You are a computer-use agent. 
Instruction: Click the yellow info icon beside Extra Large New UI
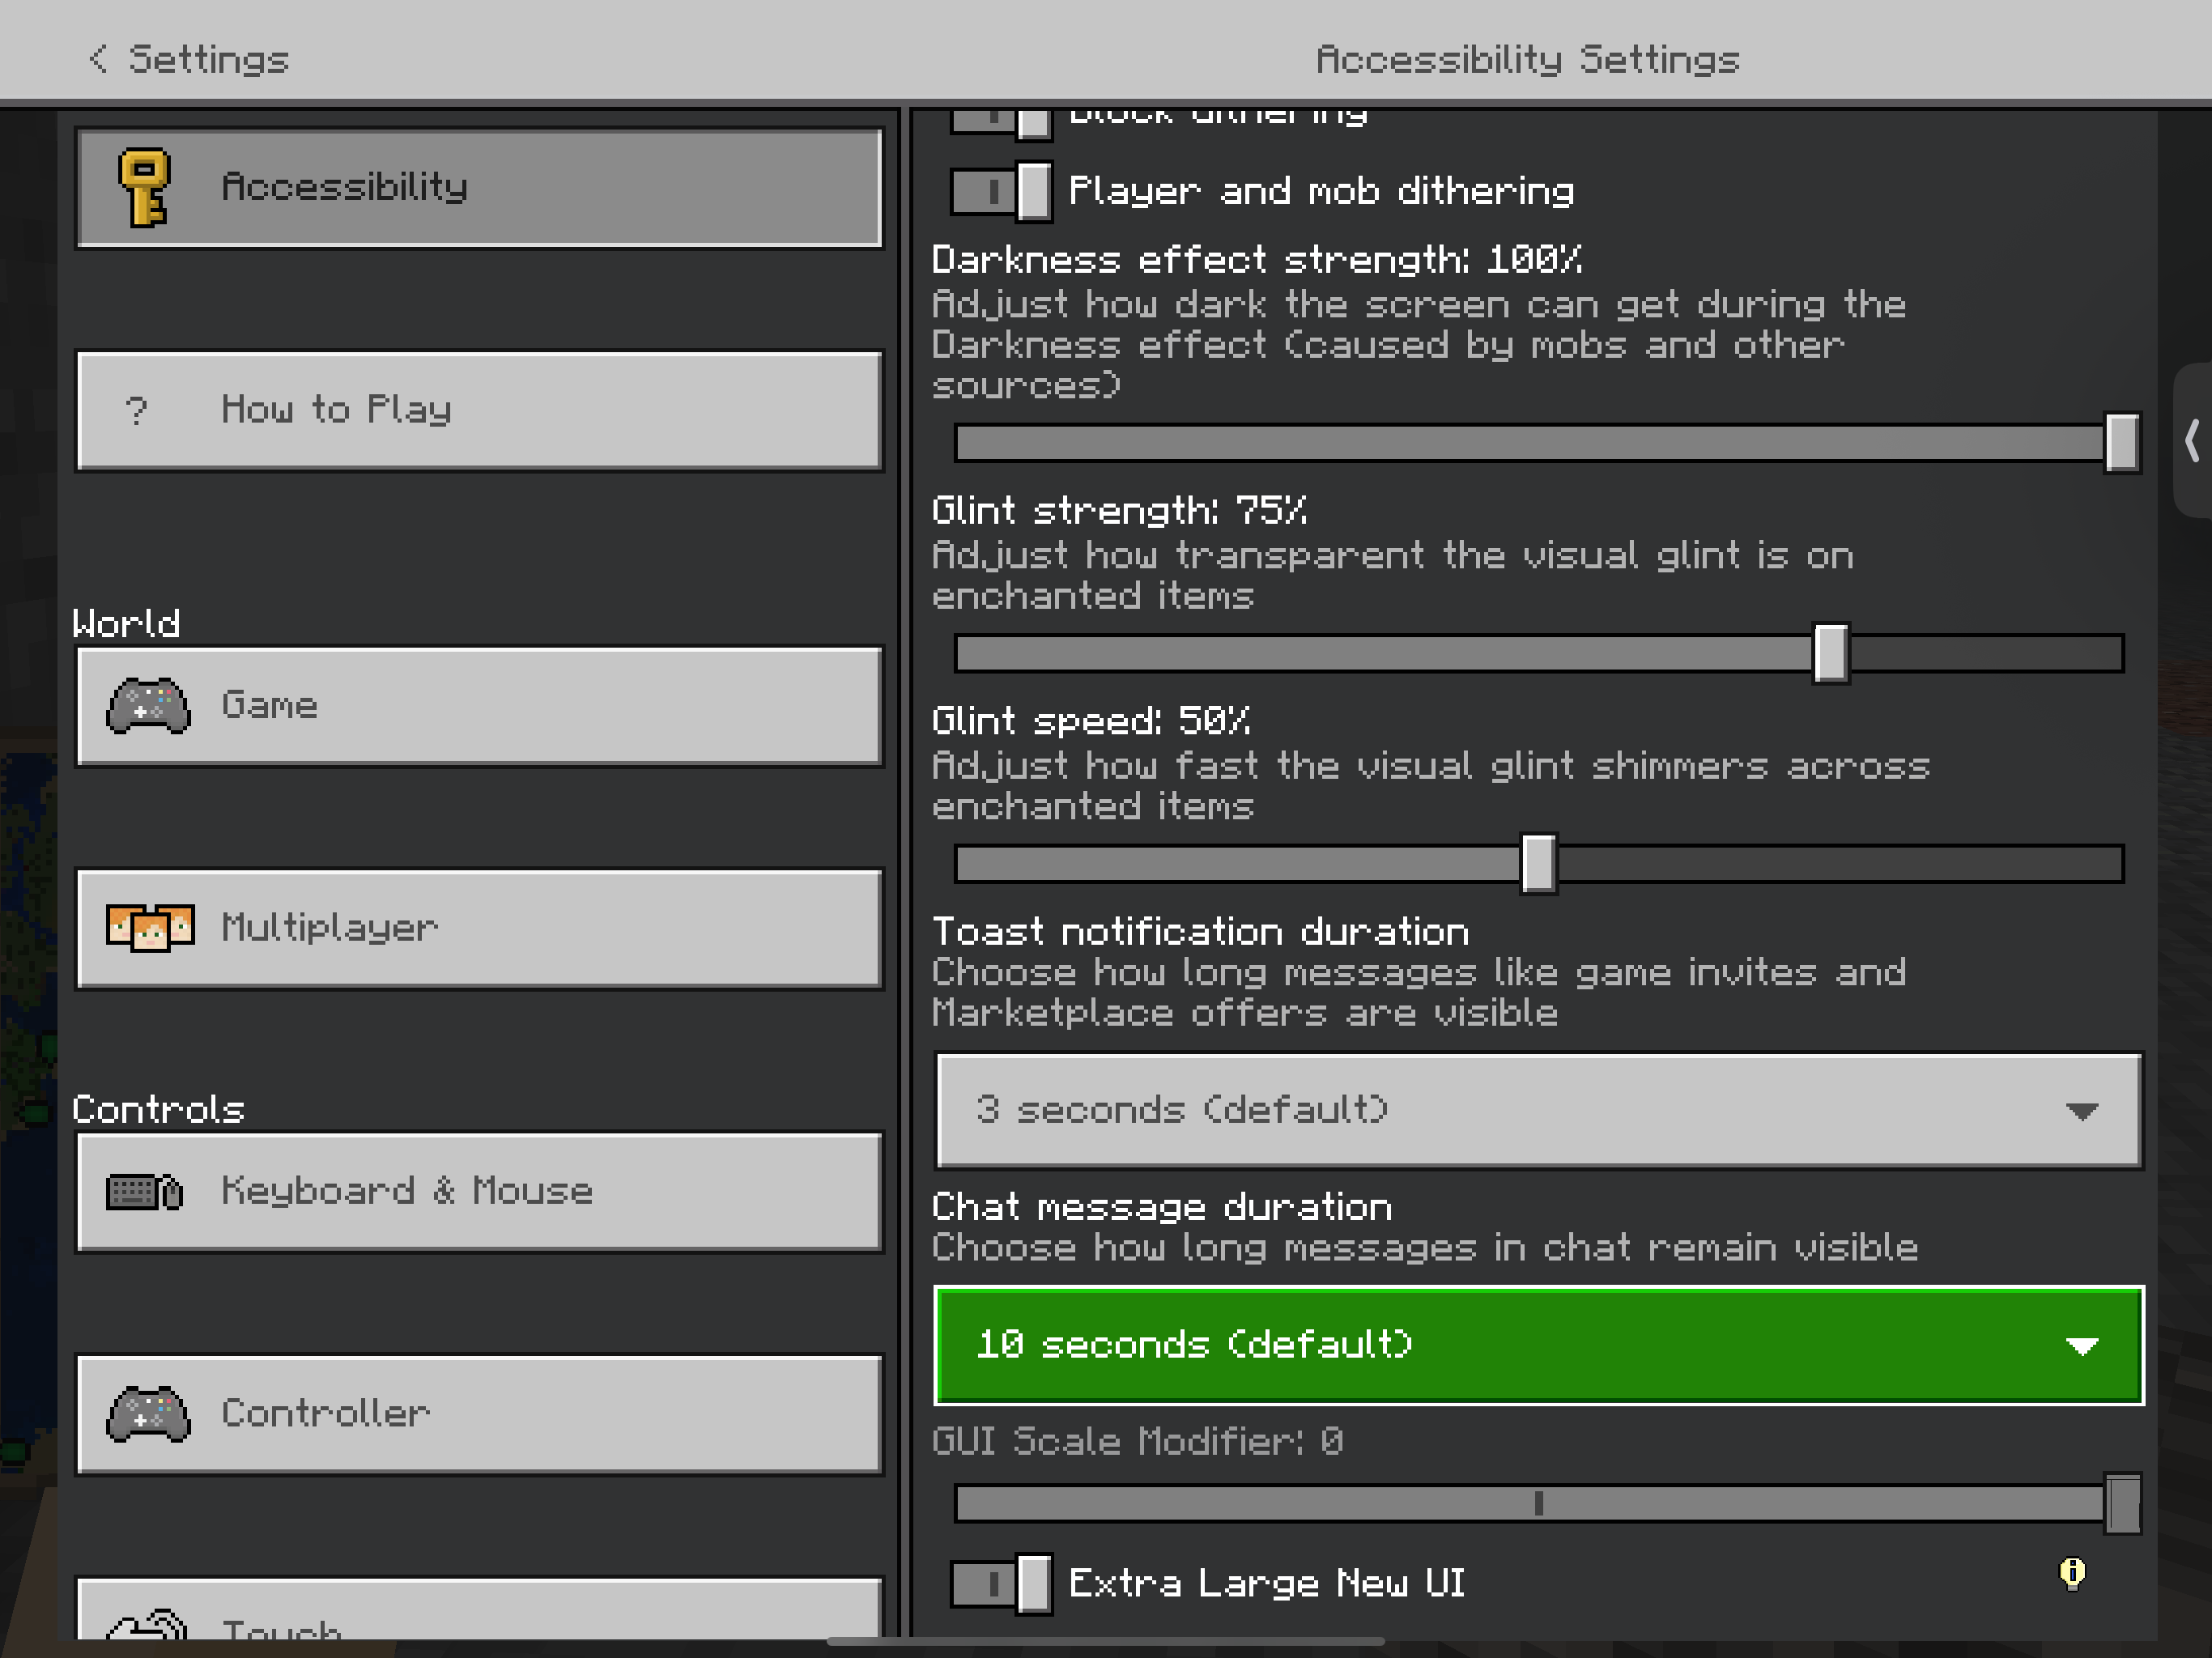pyautogui.click(x=2072, y=1574)
